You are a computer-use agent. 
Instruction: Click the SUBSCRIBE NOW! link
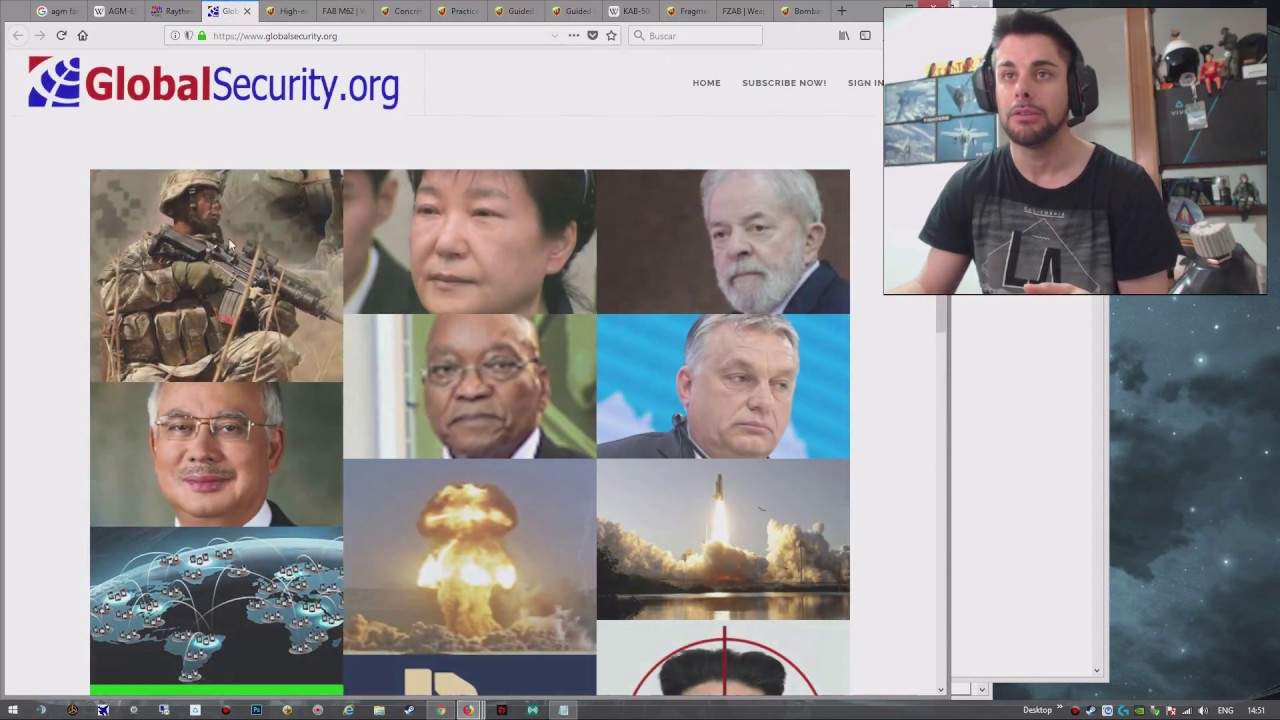click(784, 83)
